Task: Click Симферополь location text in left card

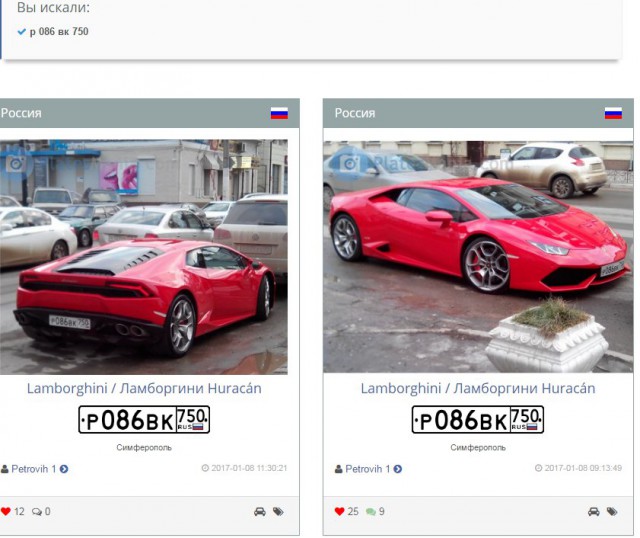Action: pyautogui.click(x=144, y=448)
